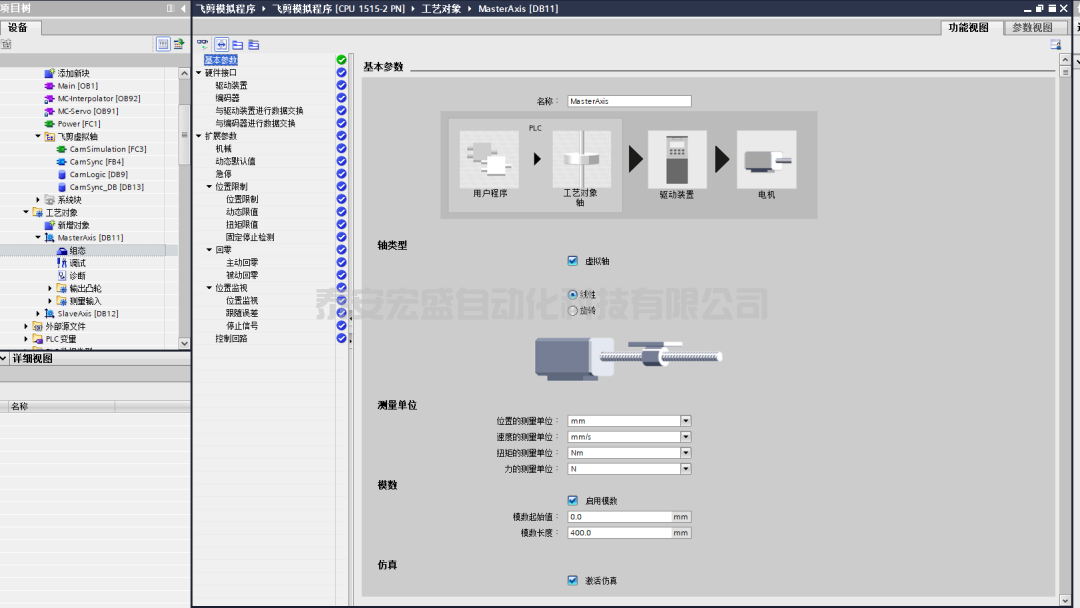Open the velocity unit dropdown showing mm/s
Viewport: 1080px width, 608px height.
(x=685, y=437)
